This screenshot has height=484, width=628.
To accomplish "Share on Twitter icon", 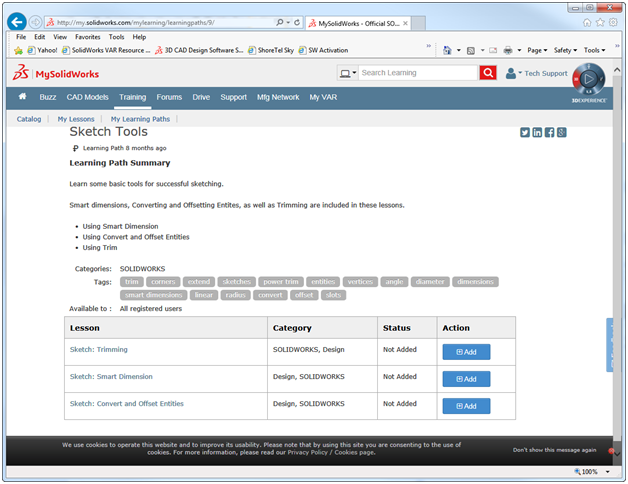I will [x=525, y=132].
